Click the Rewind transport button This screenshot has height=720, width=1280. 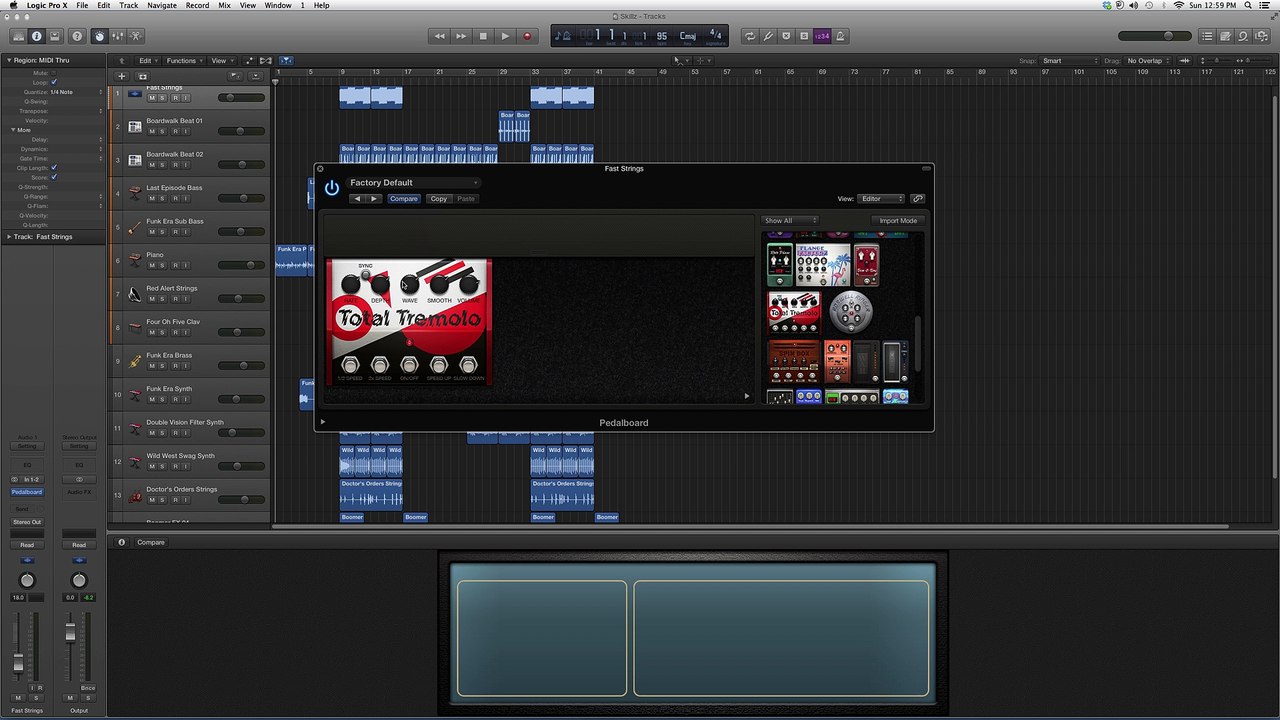click(439, 36)
